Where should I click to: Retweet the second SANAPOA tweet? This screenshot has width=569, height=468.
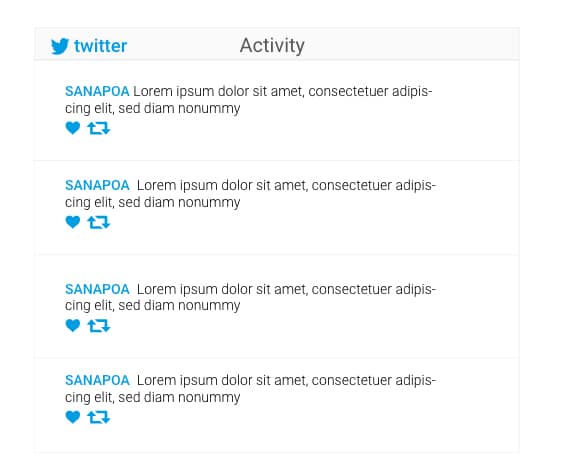[x=98, y=222]
